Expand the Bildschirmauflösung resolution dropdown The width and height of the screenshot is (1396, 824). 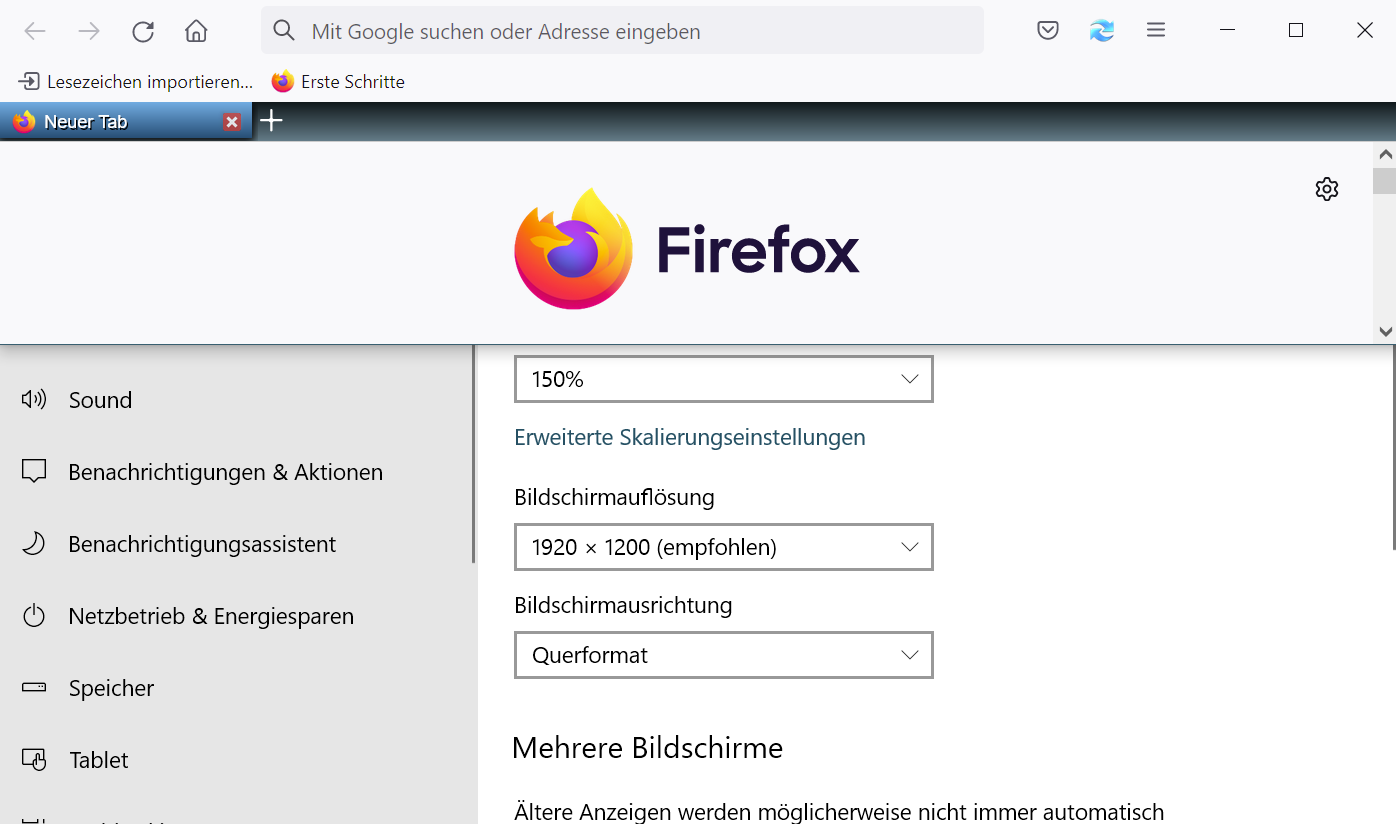click(723, 547)
